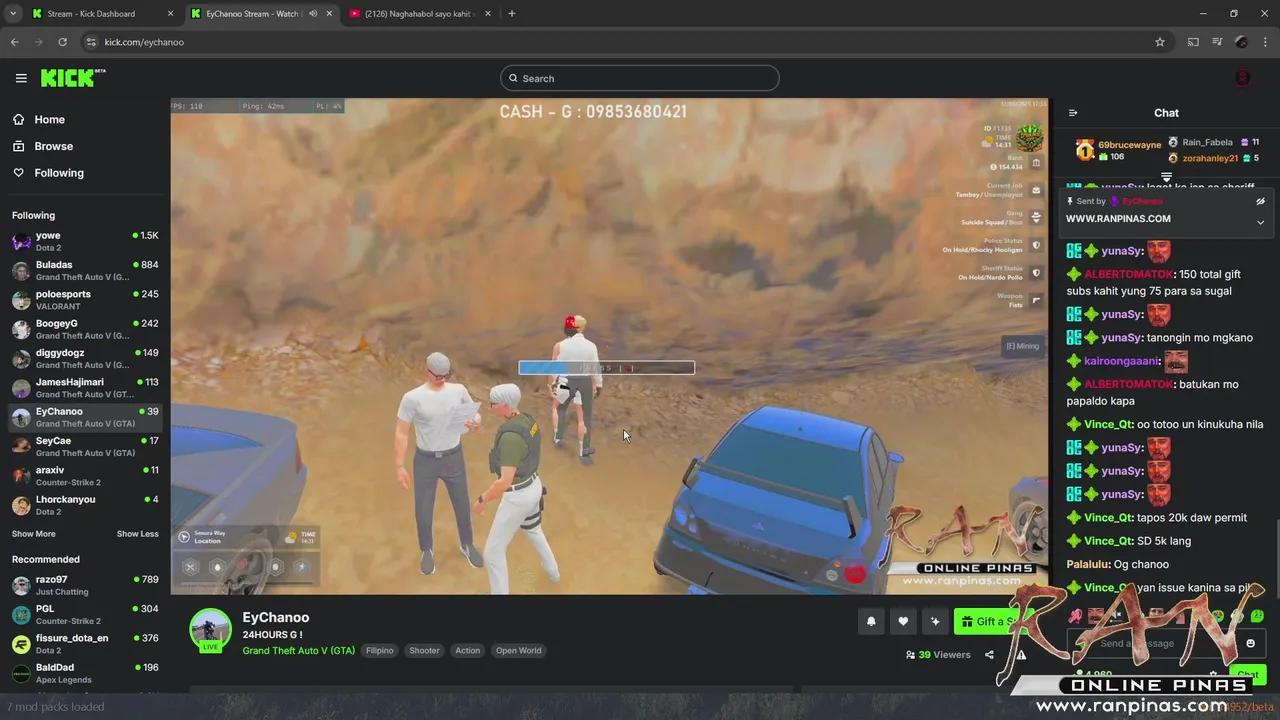This screenshot has width=1280, height=720.
Task: Expand following list with Show More
Action: [34, 534]
